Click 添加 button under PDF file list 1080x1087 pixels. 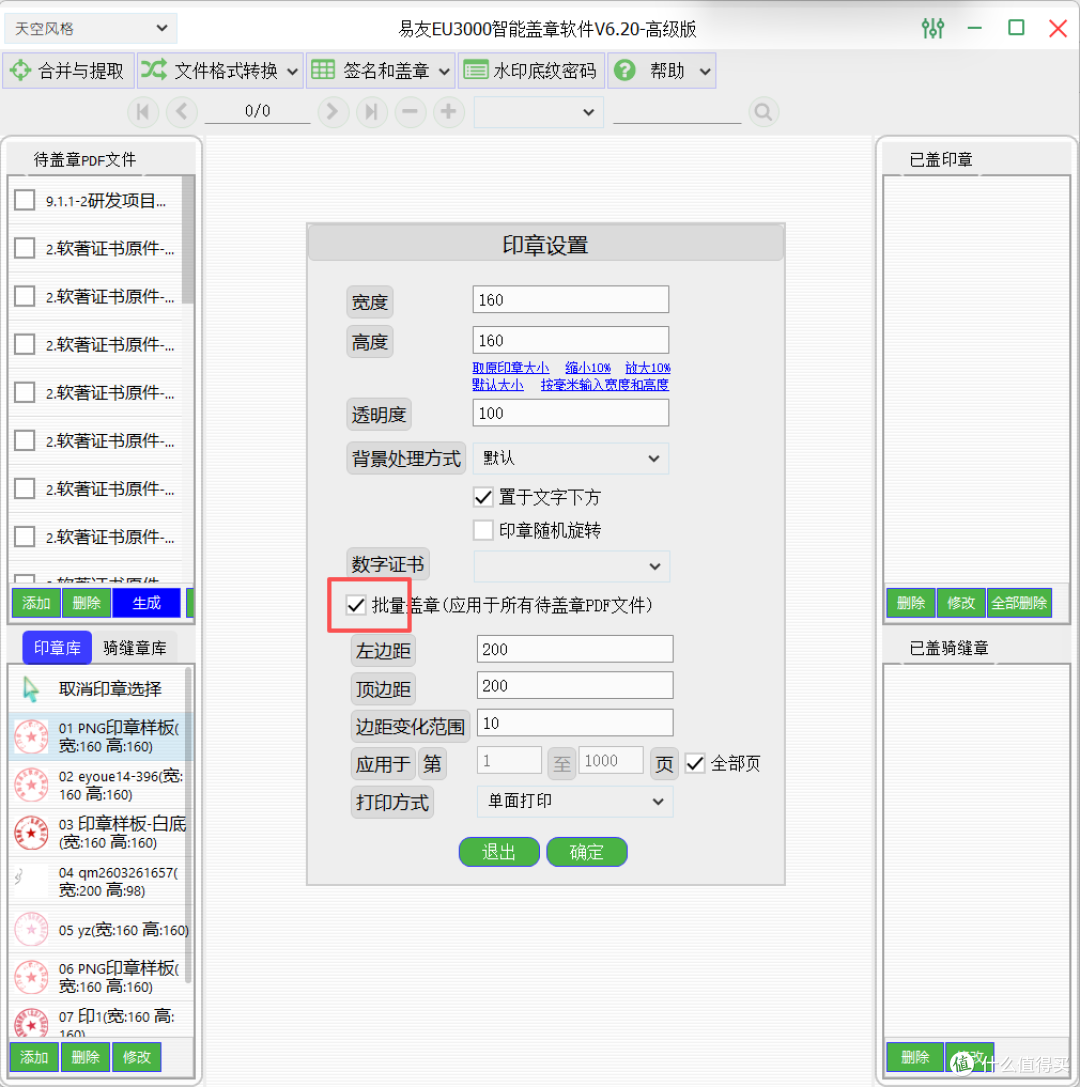[x=36, y=602]
